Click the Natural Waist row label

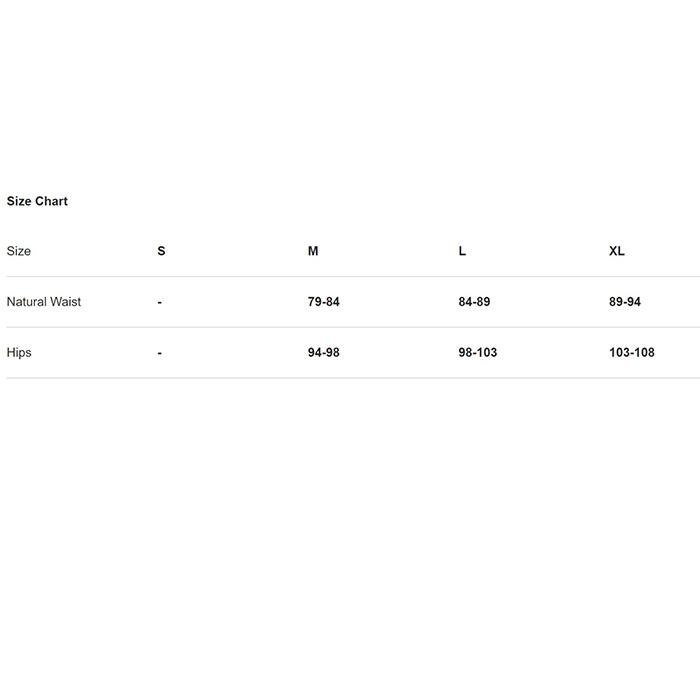pos(44,302)
